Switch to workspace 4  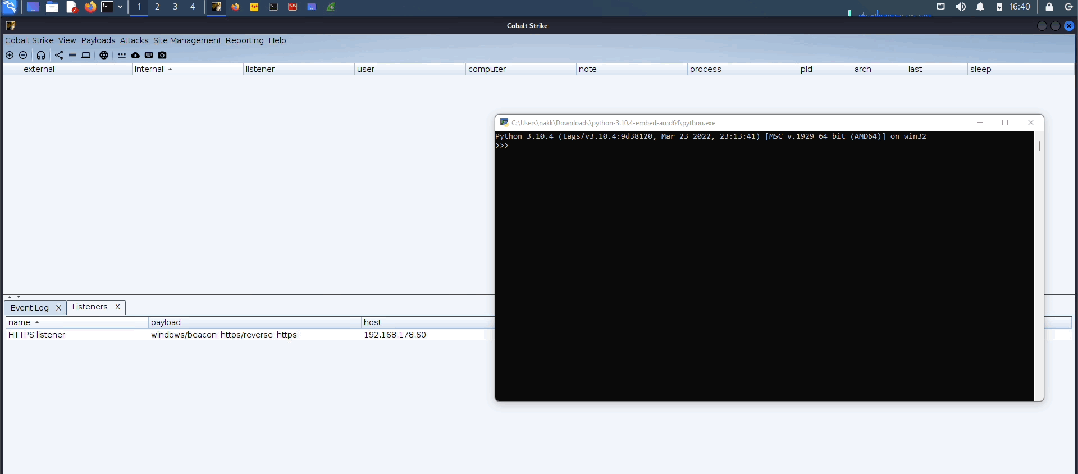pyautogui.click(x=192, y=7)
